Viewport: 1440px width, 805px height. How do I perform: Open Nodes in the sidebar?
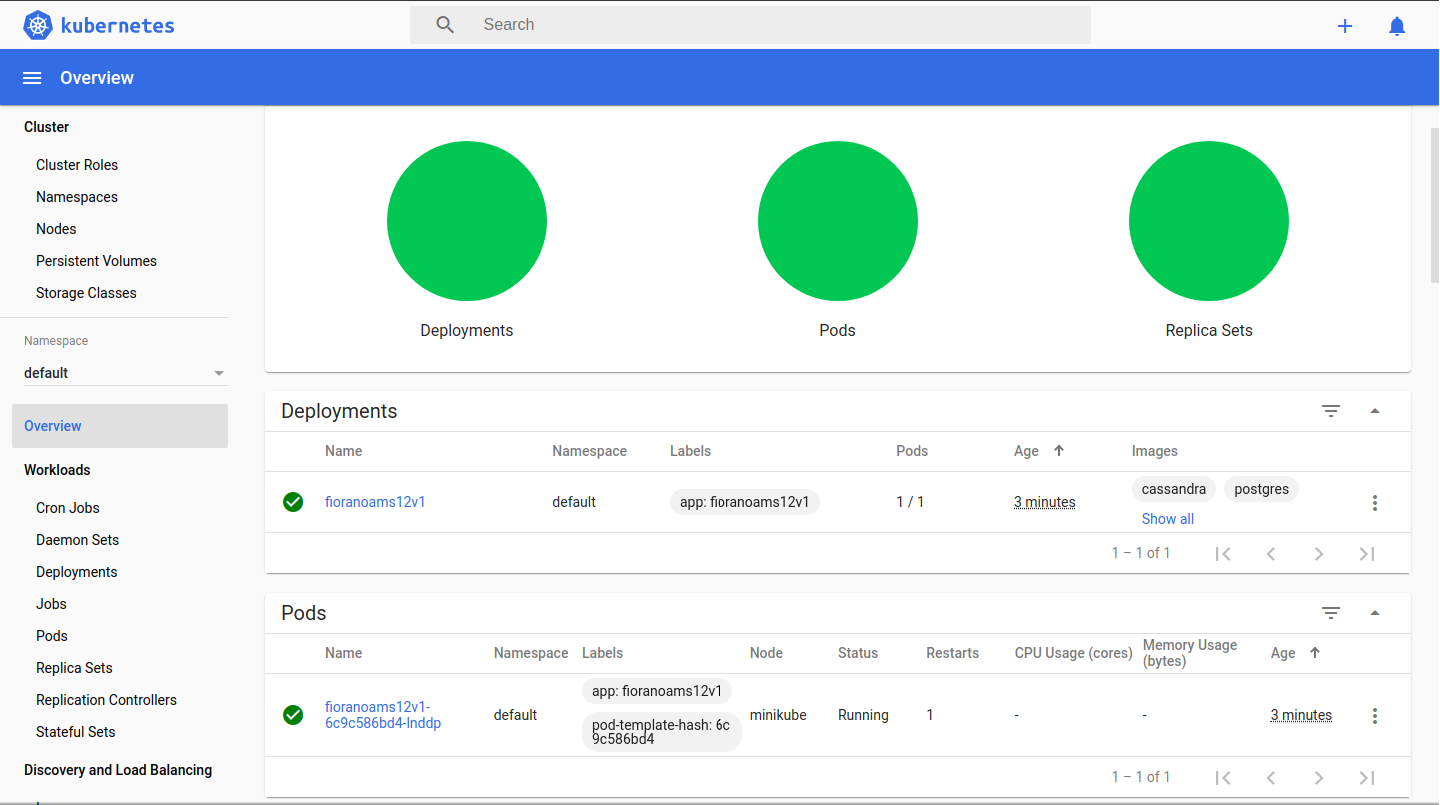(56, 229)
